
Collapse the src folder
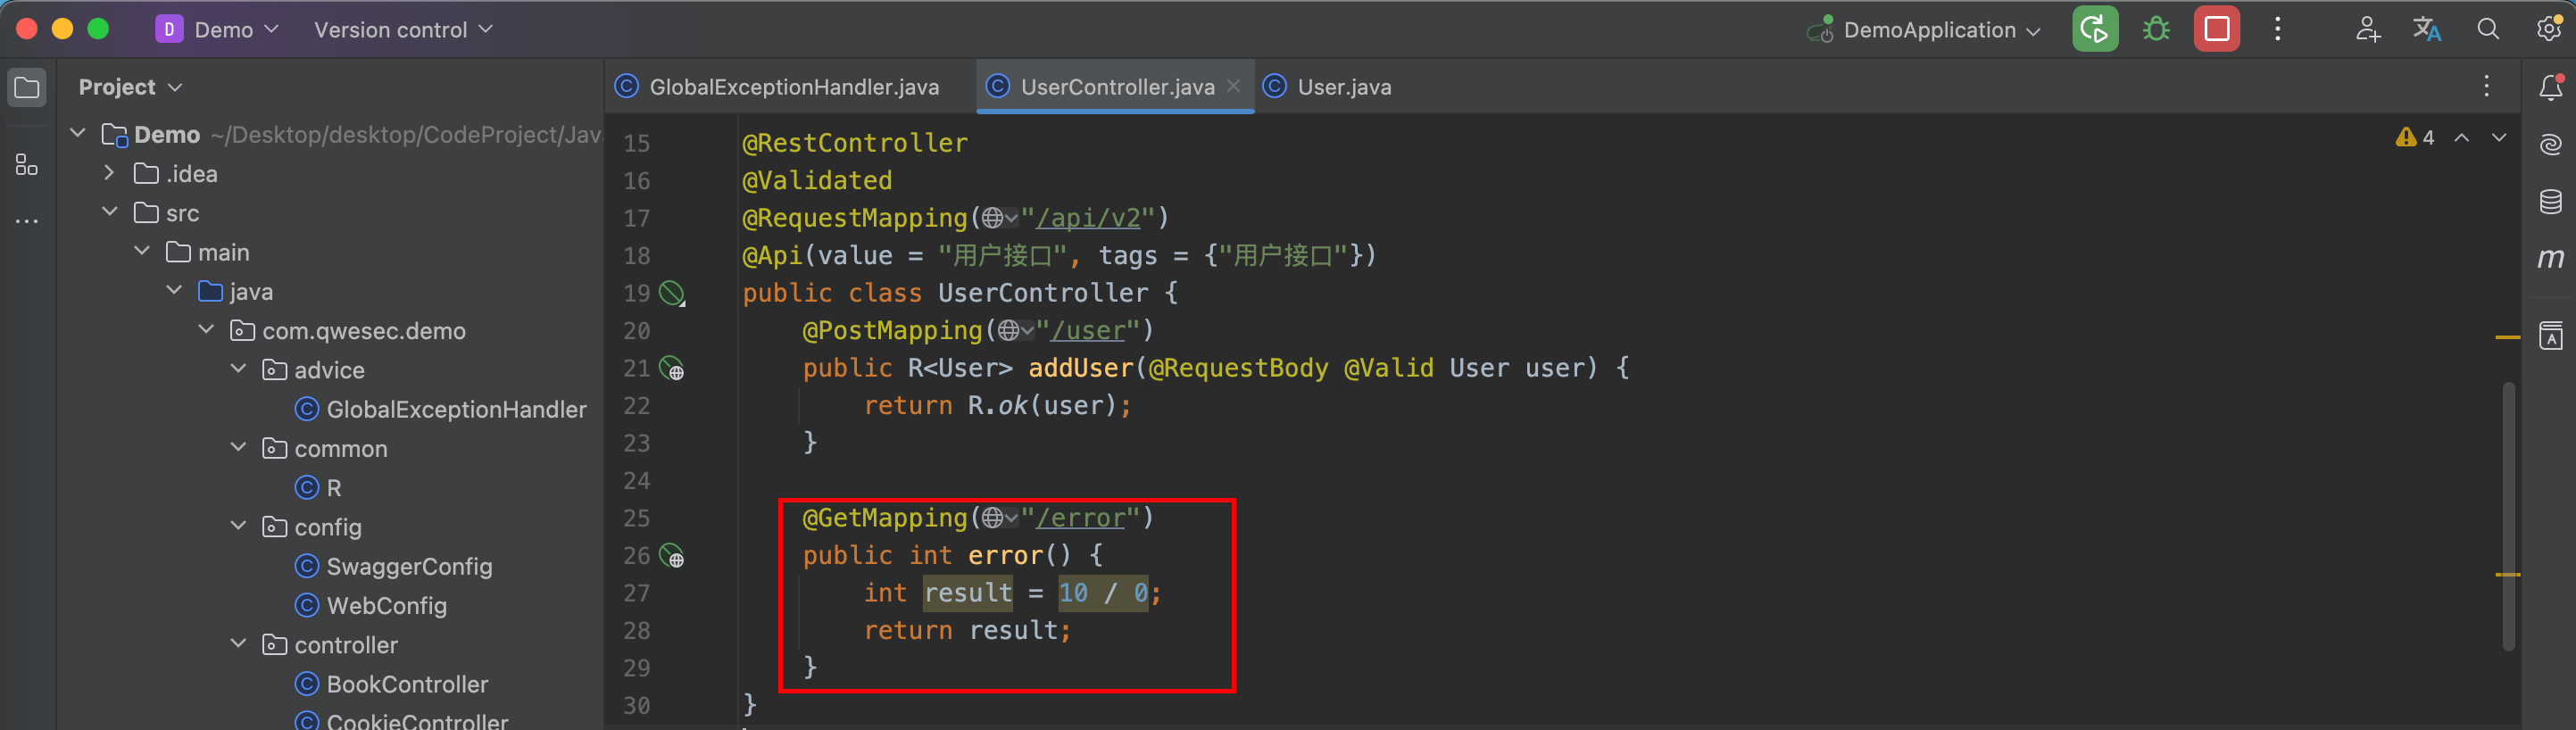[109, 212]
